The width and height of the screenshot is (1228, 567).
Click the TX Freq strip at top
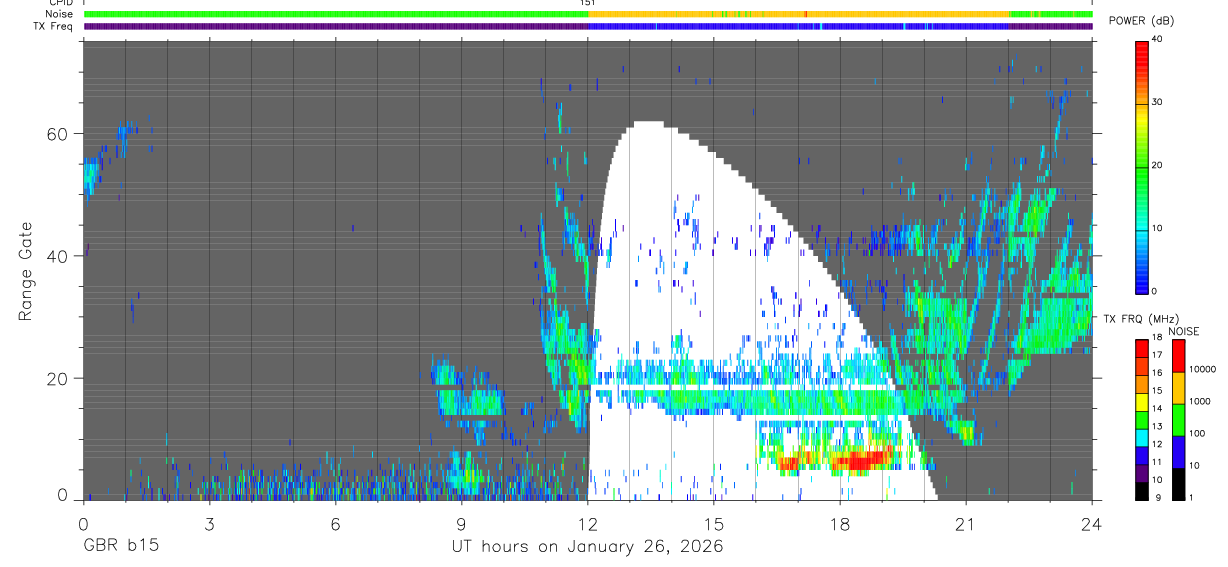point(588,26)
